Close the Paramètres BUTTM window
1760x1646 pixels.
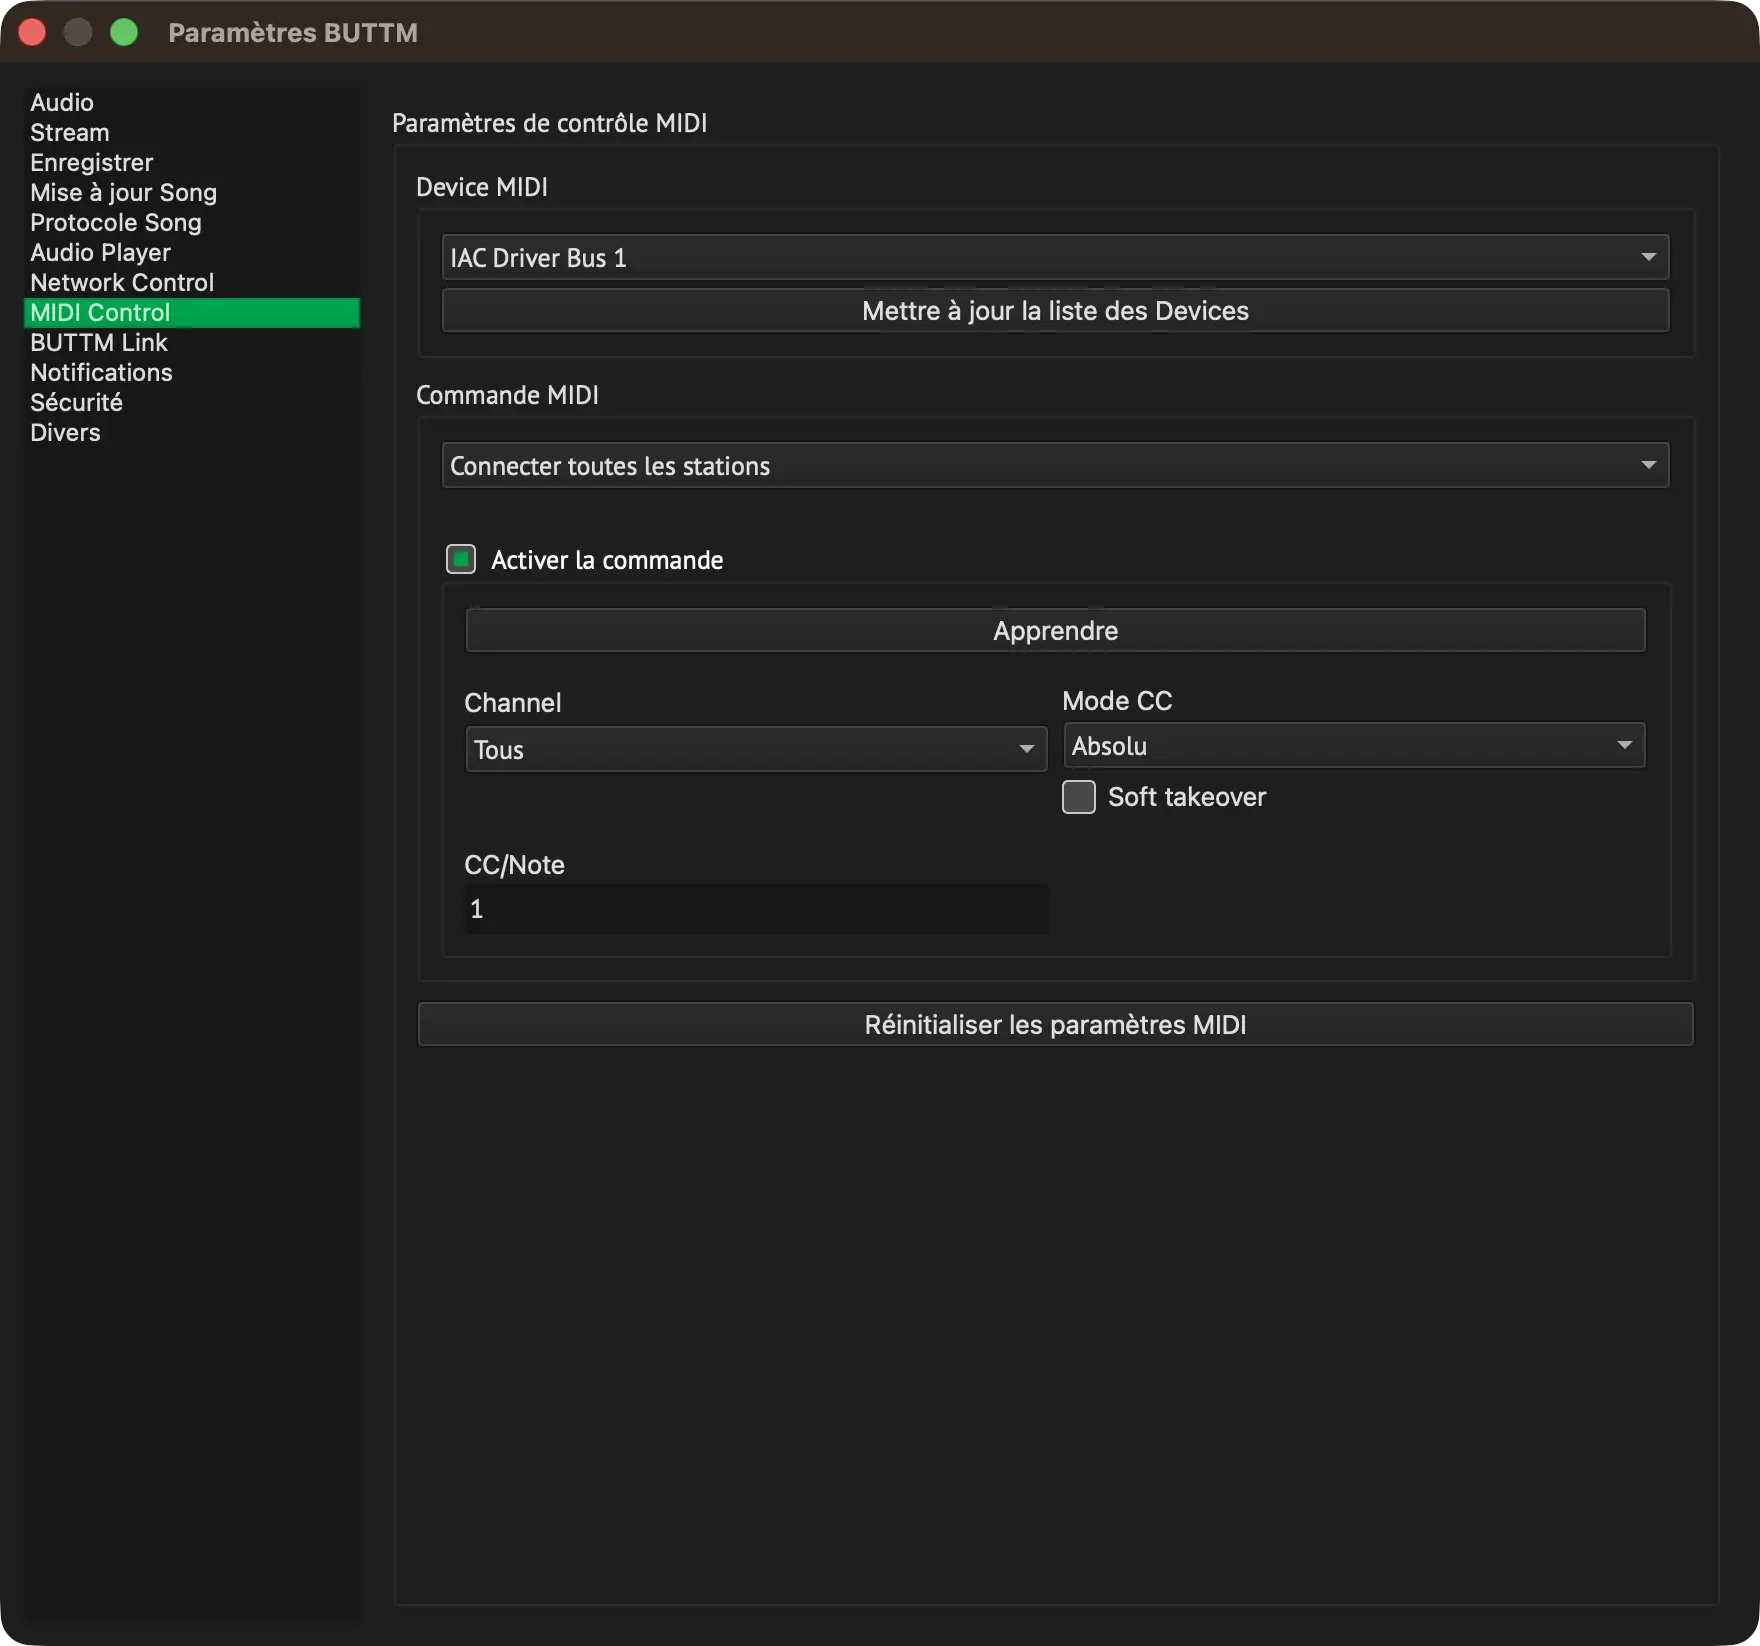[32, 33]
